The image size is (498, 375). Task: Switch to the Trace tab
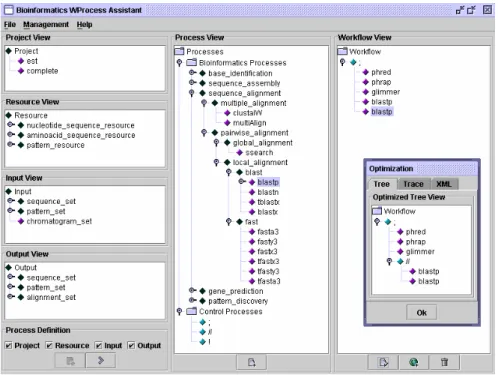[413, 184]
